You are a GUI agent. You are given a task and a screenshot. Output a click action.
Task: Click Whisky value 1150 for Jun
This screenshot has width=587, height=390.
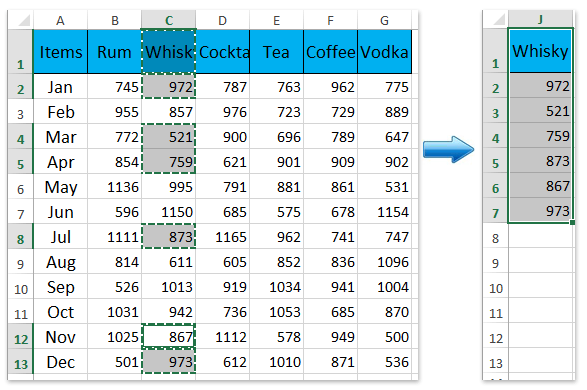click(168, 212)
